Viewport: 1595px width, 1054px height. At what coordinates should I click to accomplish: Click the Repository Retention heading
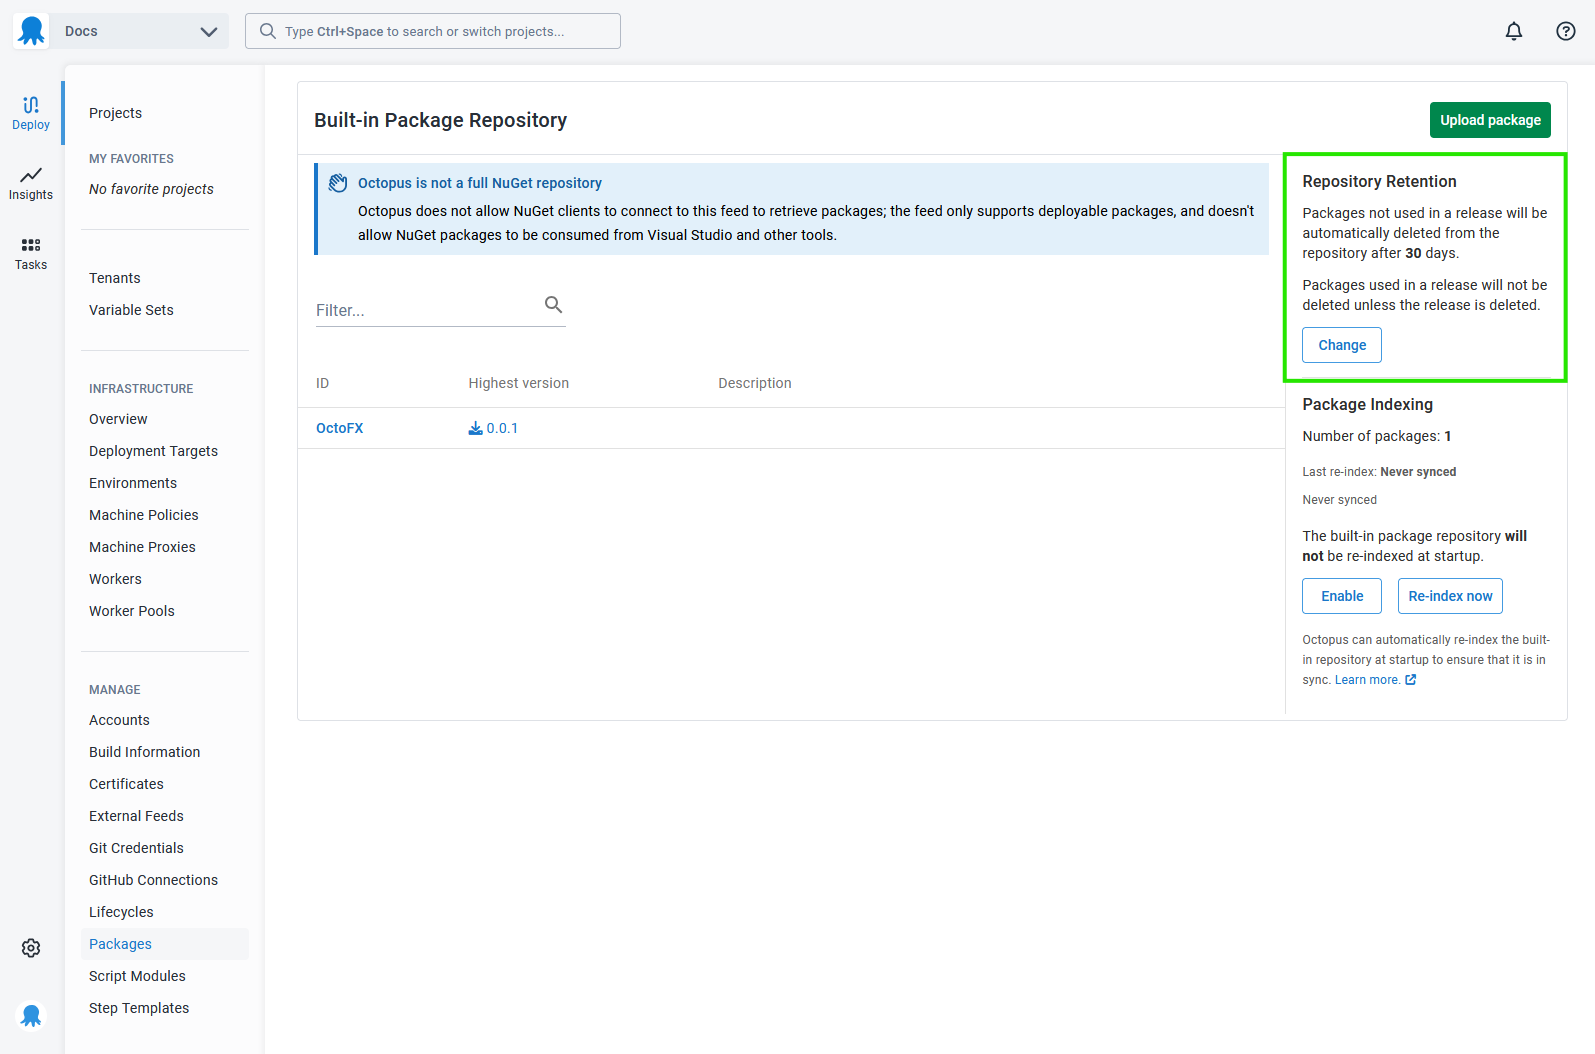(x=1379, y=181)
